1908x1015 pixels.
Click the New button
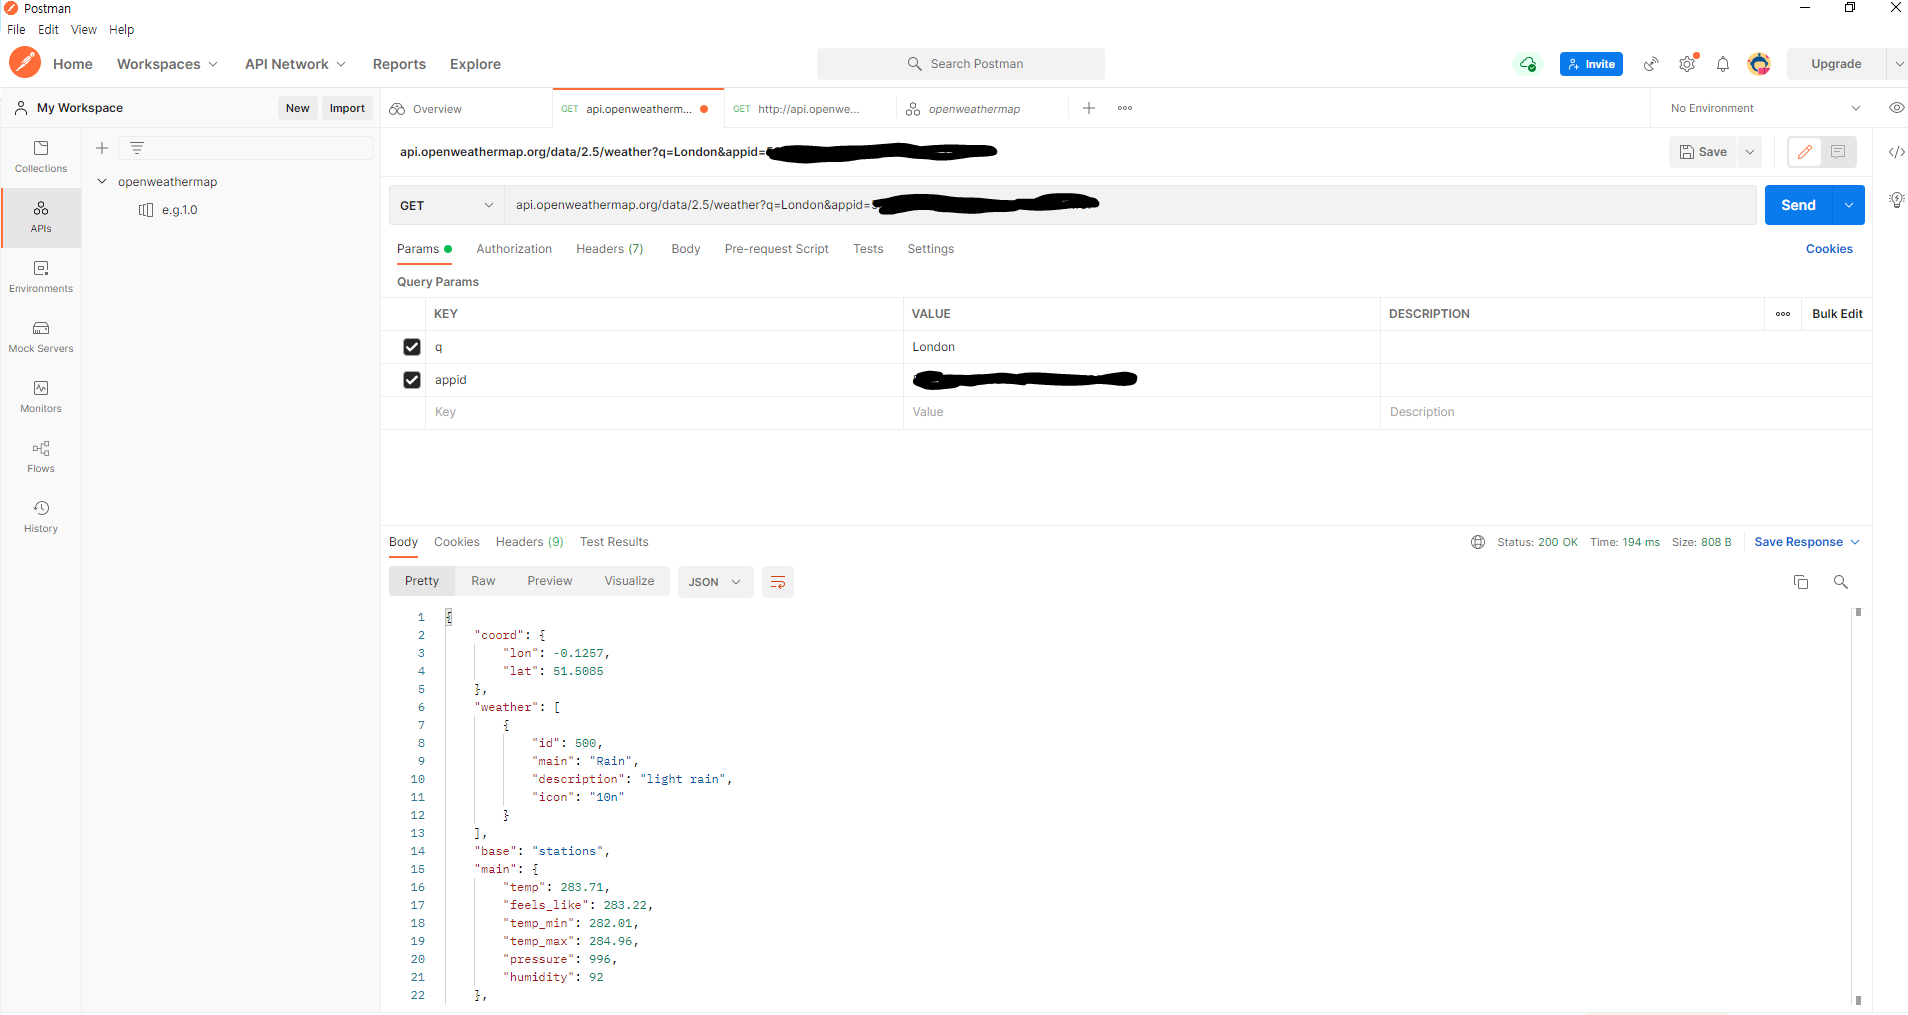pos(297,108)
